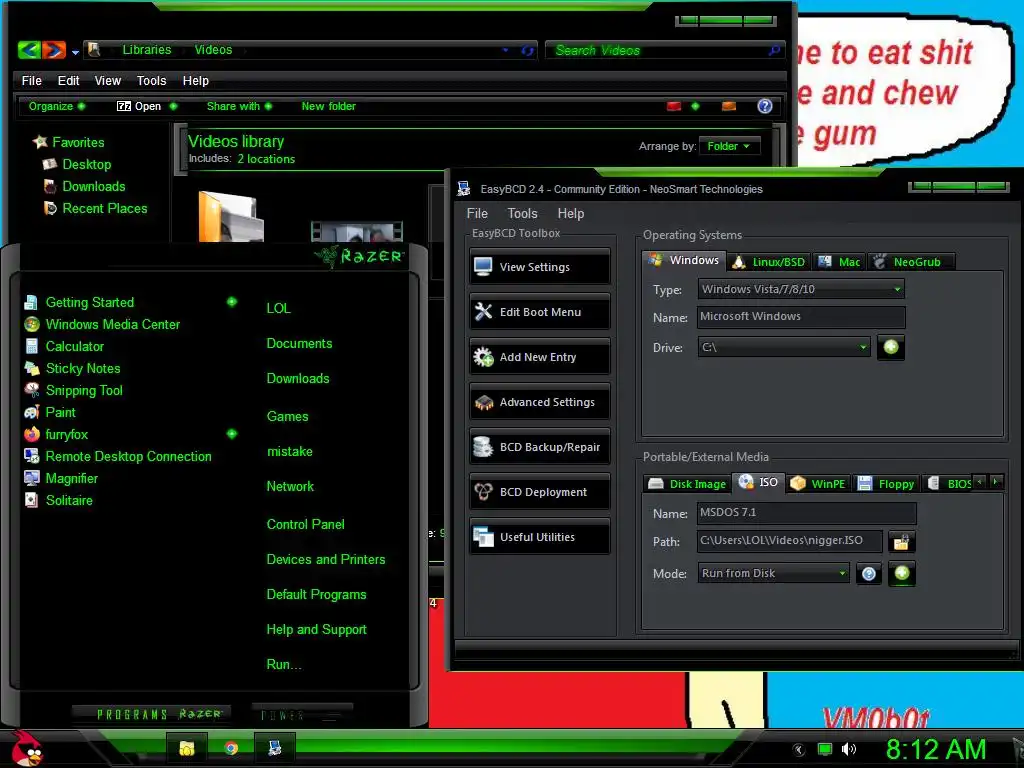Open furryfox from Start menu
The height and width of the screenshot is (768, 1024).
[x=56, y=434]
